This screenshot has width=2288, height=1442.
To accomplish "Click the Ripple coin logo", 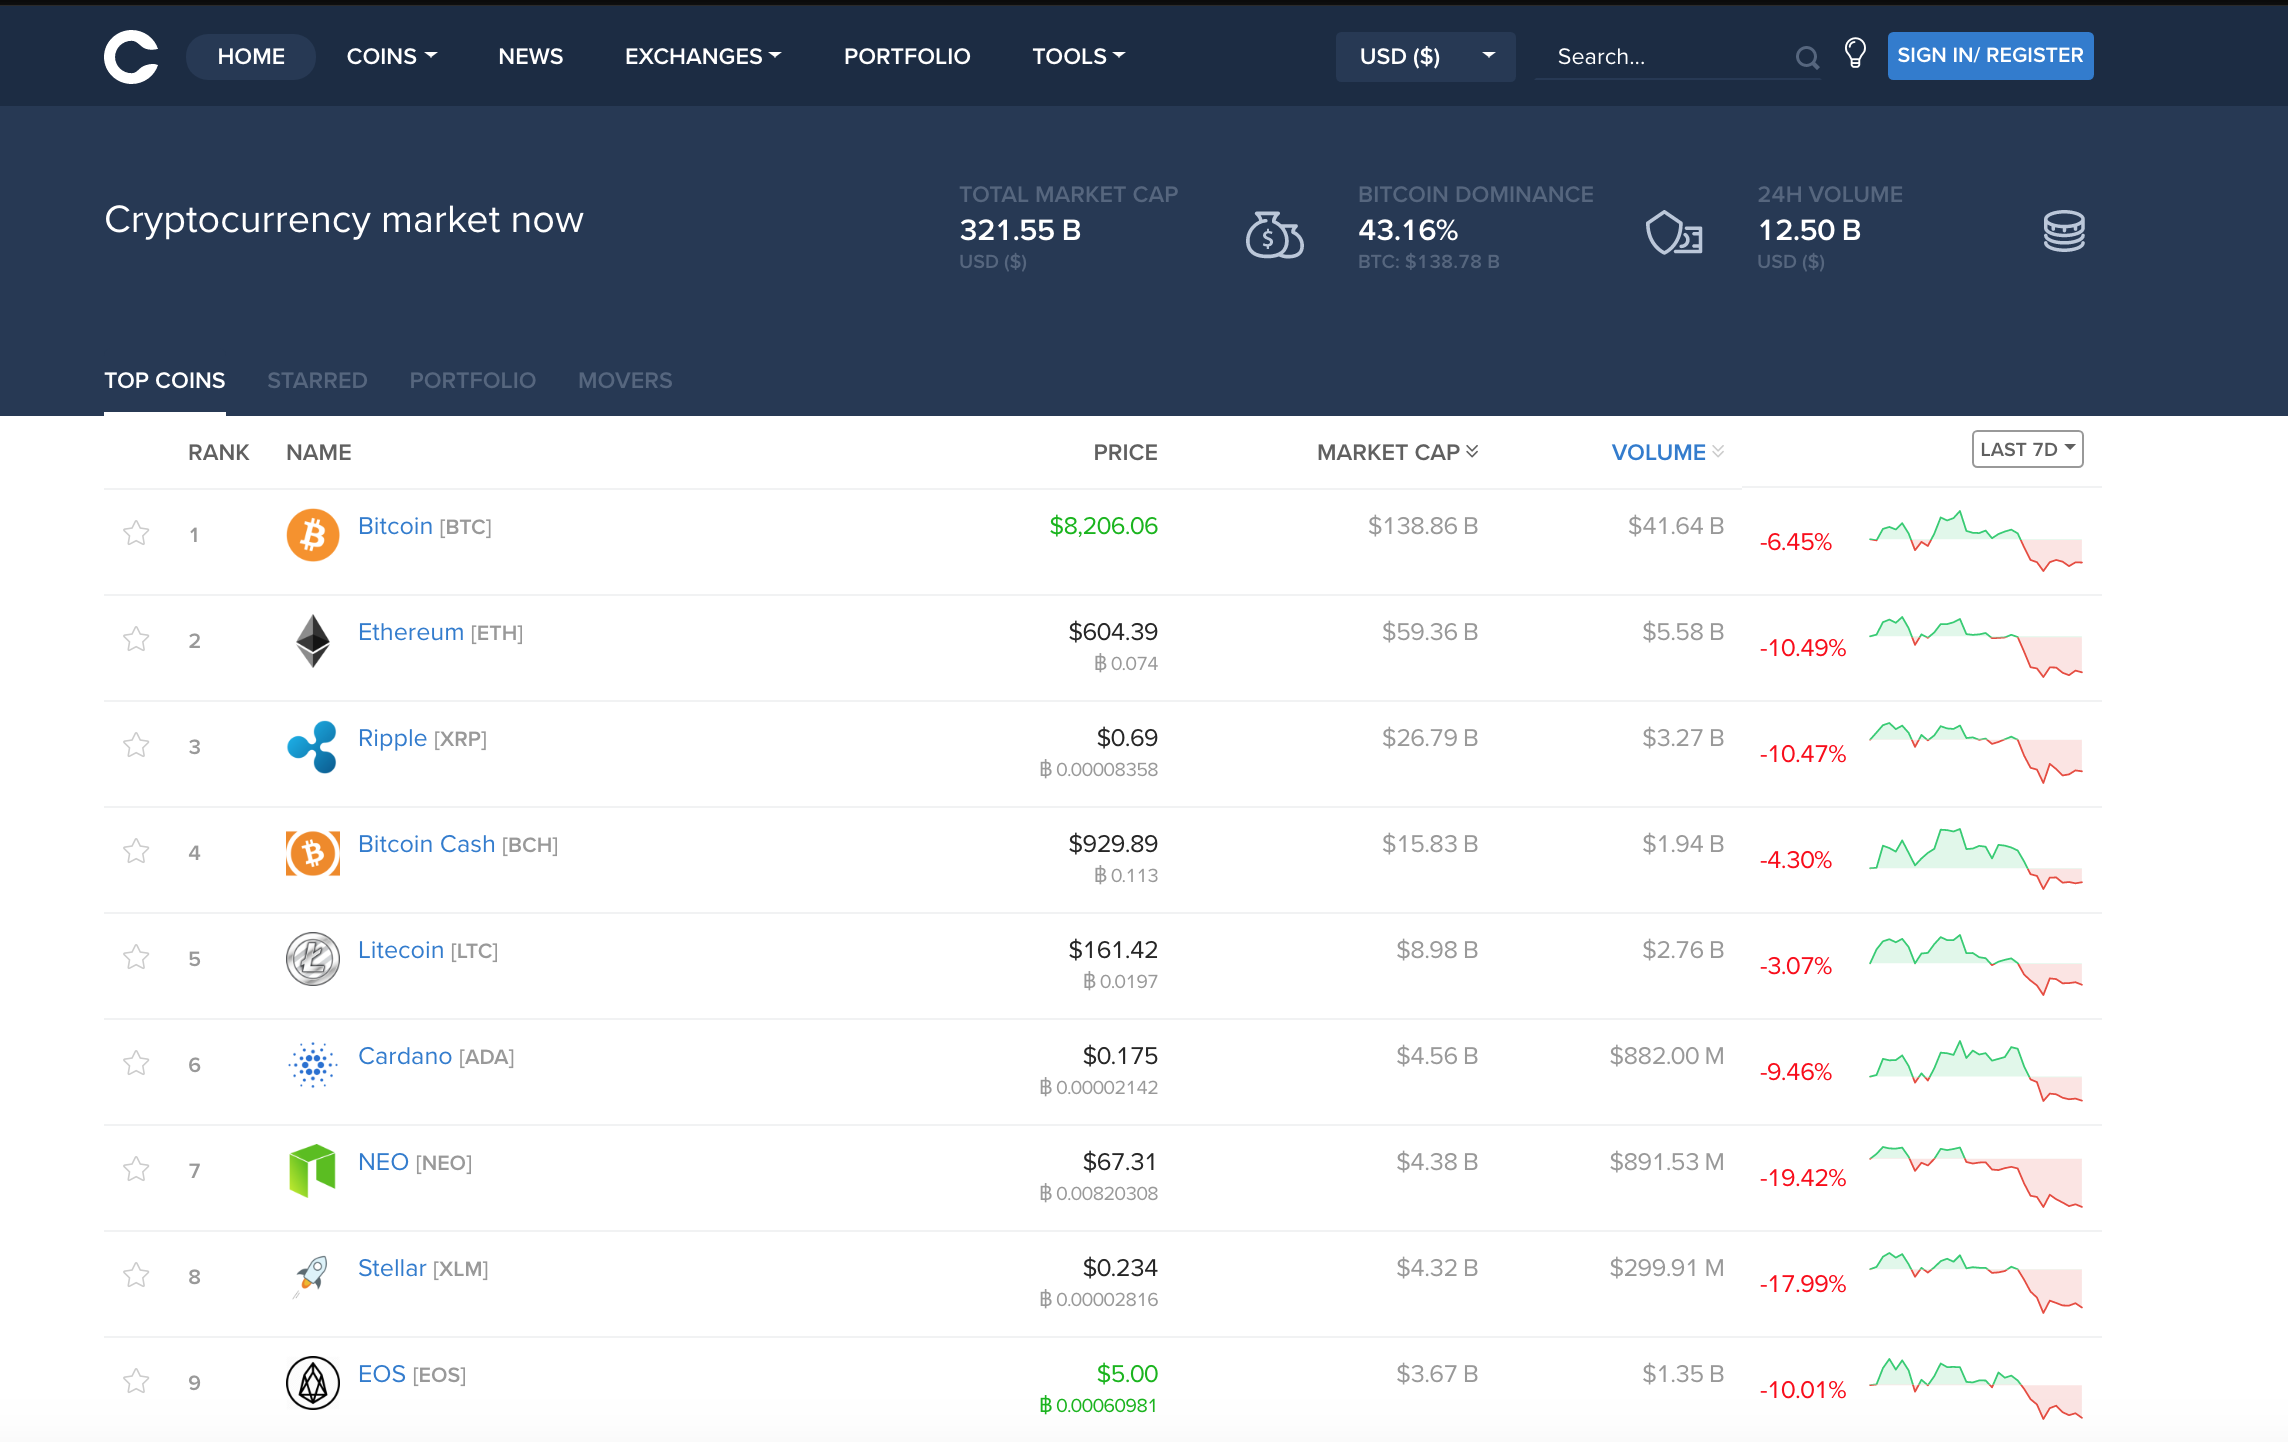I will point(312,747).
